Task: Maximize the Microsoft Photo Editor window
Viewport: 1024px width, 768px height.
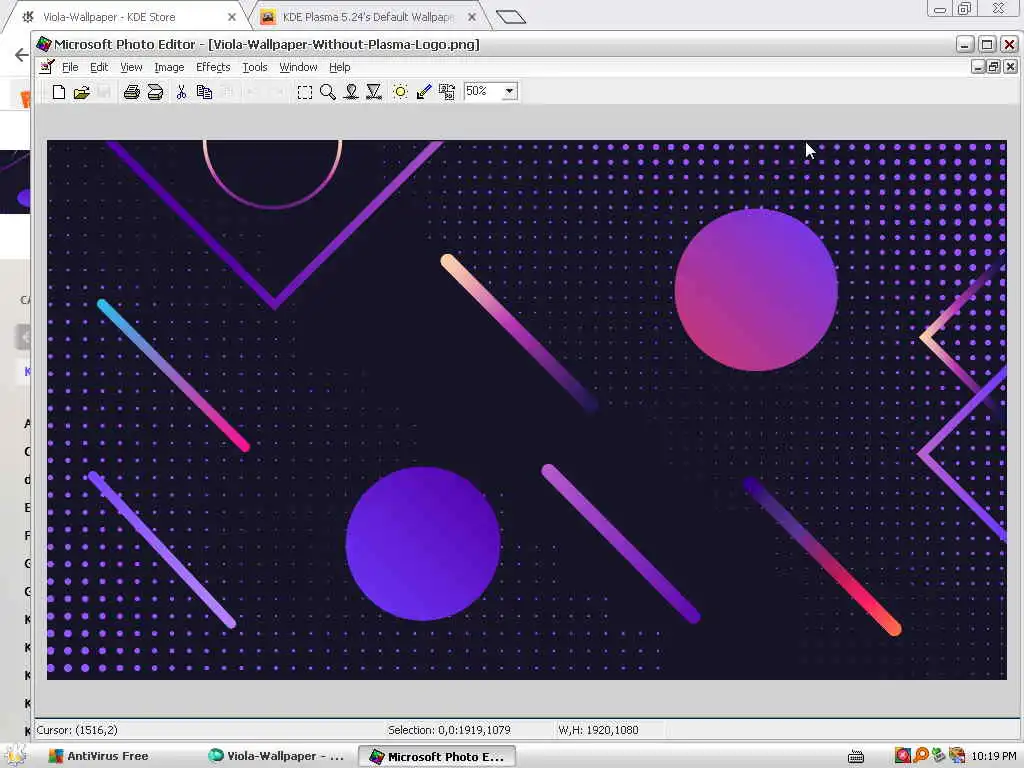Action: [987, 44]
